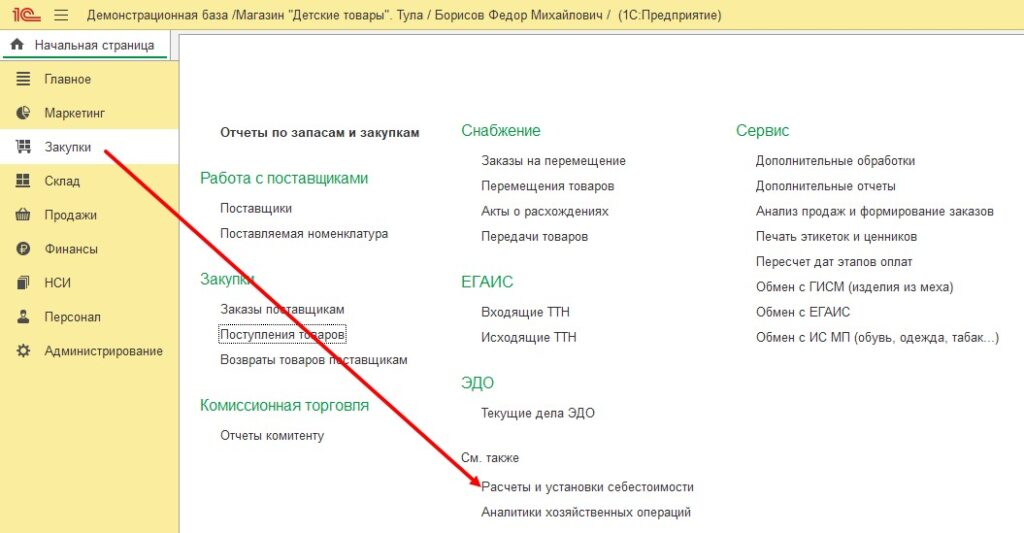Screen dimensions: 1024x533
Task: Open Поступления товаров link
Action: click(x=283, y=334)
